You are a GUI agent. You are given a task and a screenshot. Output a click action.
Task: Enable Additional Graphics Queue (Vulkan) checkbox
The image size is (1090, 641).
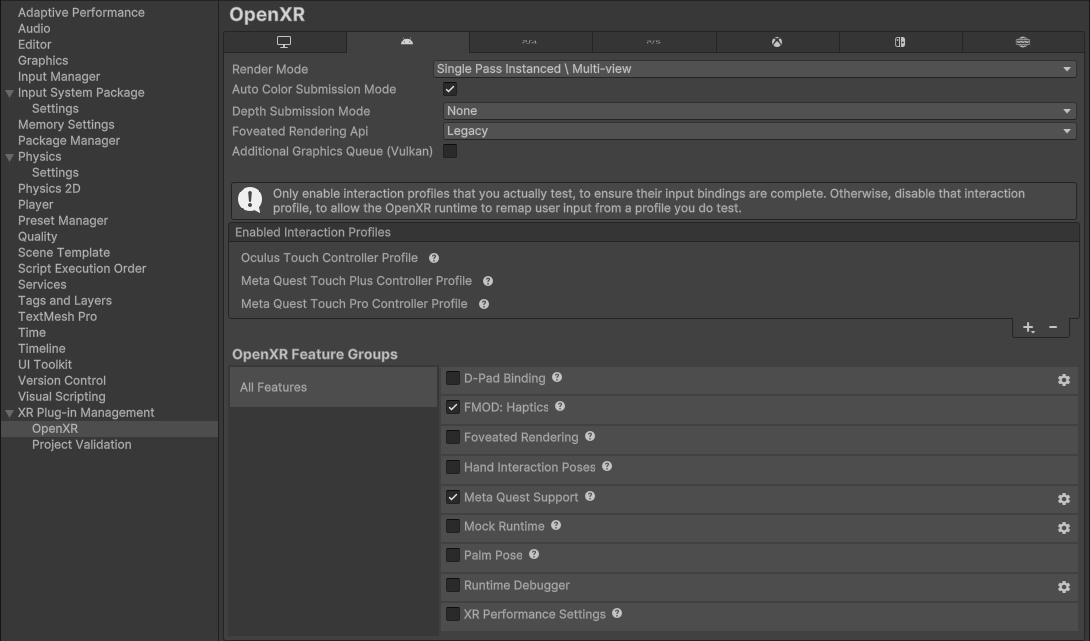click(x=450, y=151)
